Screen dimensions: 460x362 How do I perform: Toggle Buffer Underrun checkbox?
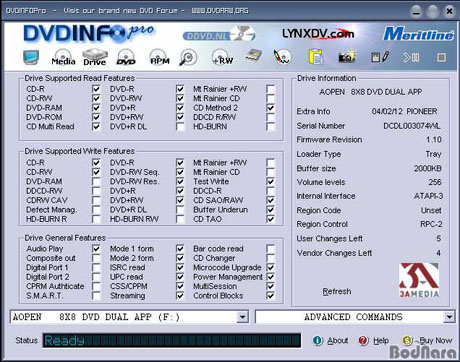[x=270, y=210]
